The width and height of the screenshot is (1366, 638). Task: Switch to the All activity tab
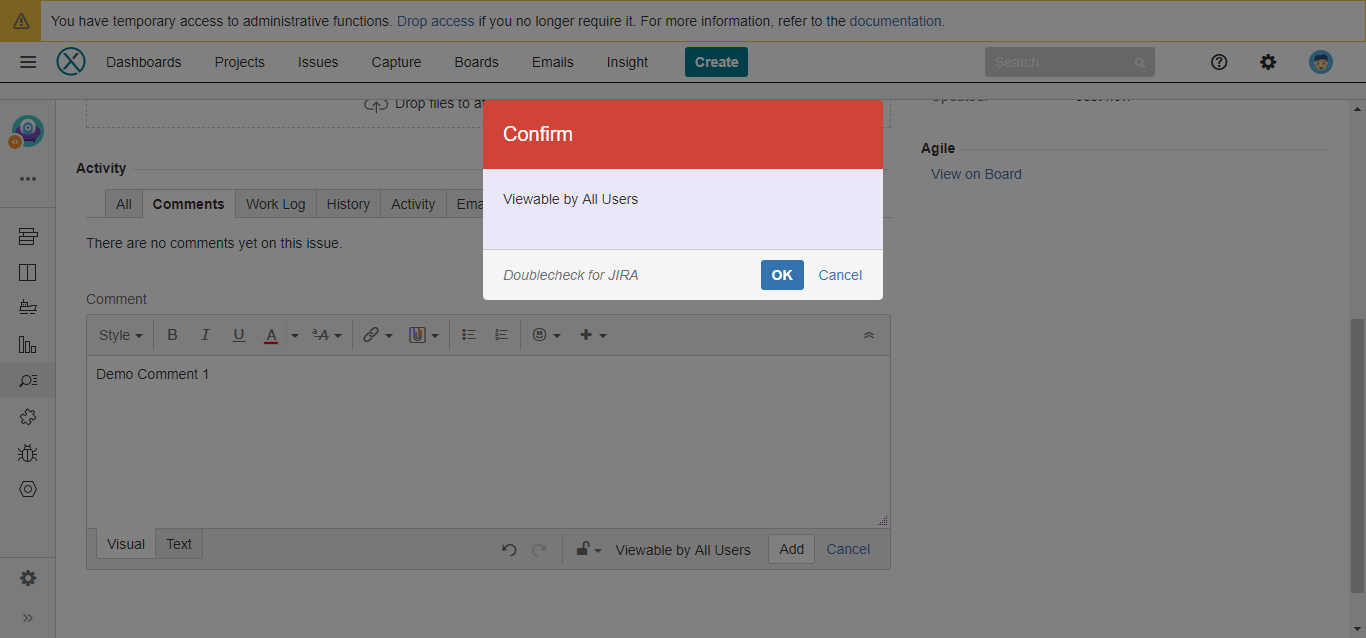click(124, 204)
